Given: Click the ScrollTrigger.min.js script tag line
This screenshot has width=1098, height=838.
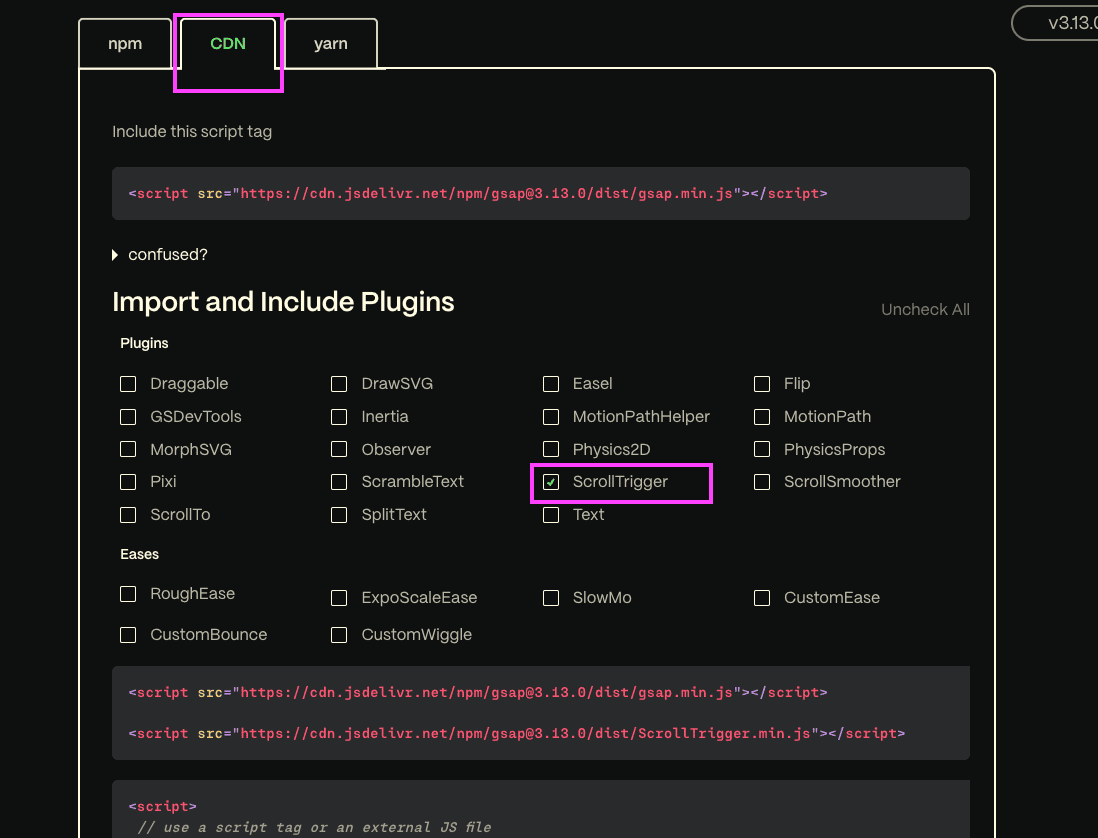Looking at the screenshot, I should tap(516, 733).
